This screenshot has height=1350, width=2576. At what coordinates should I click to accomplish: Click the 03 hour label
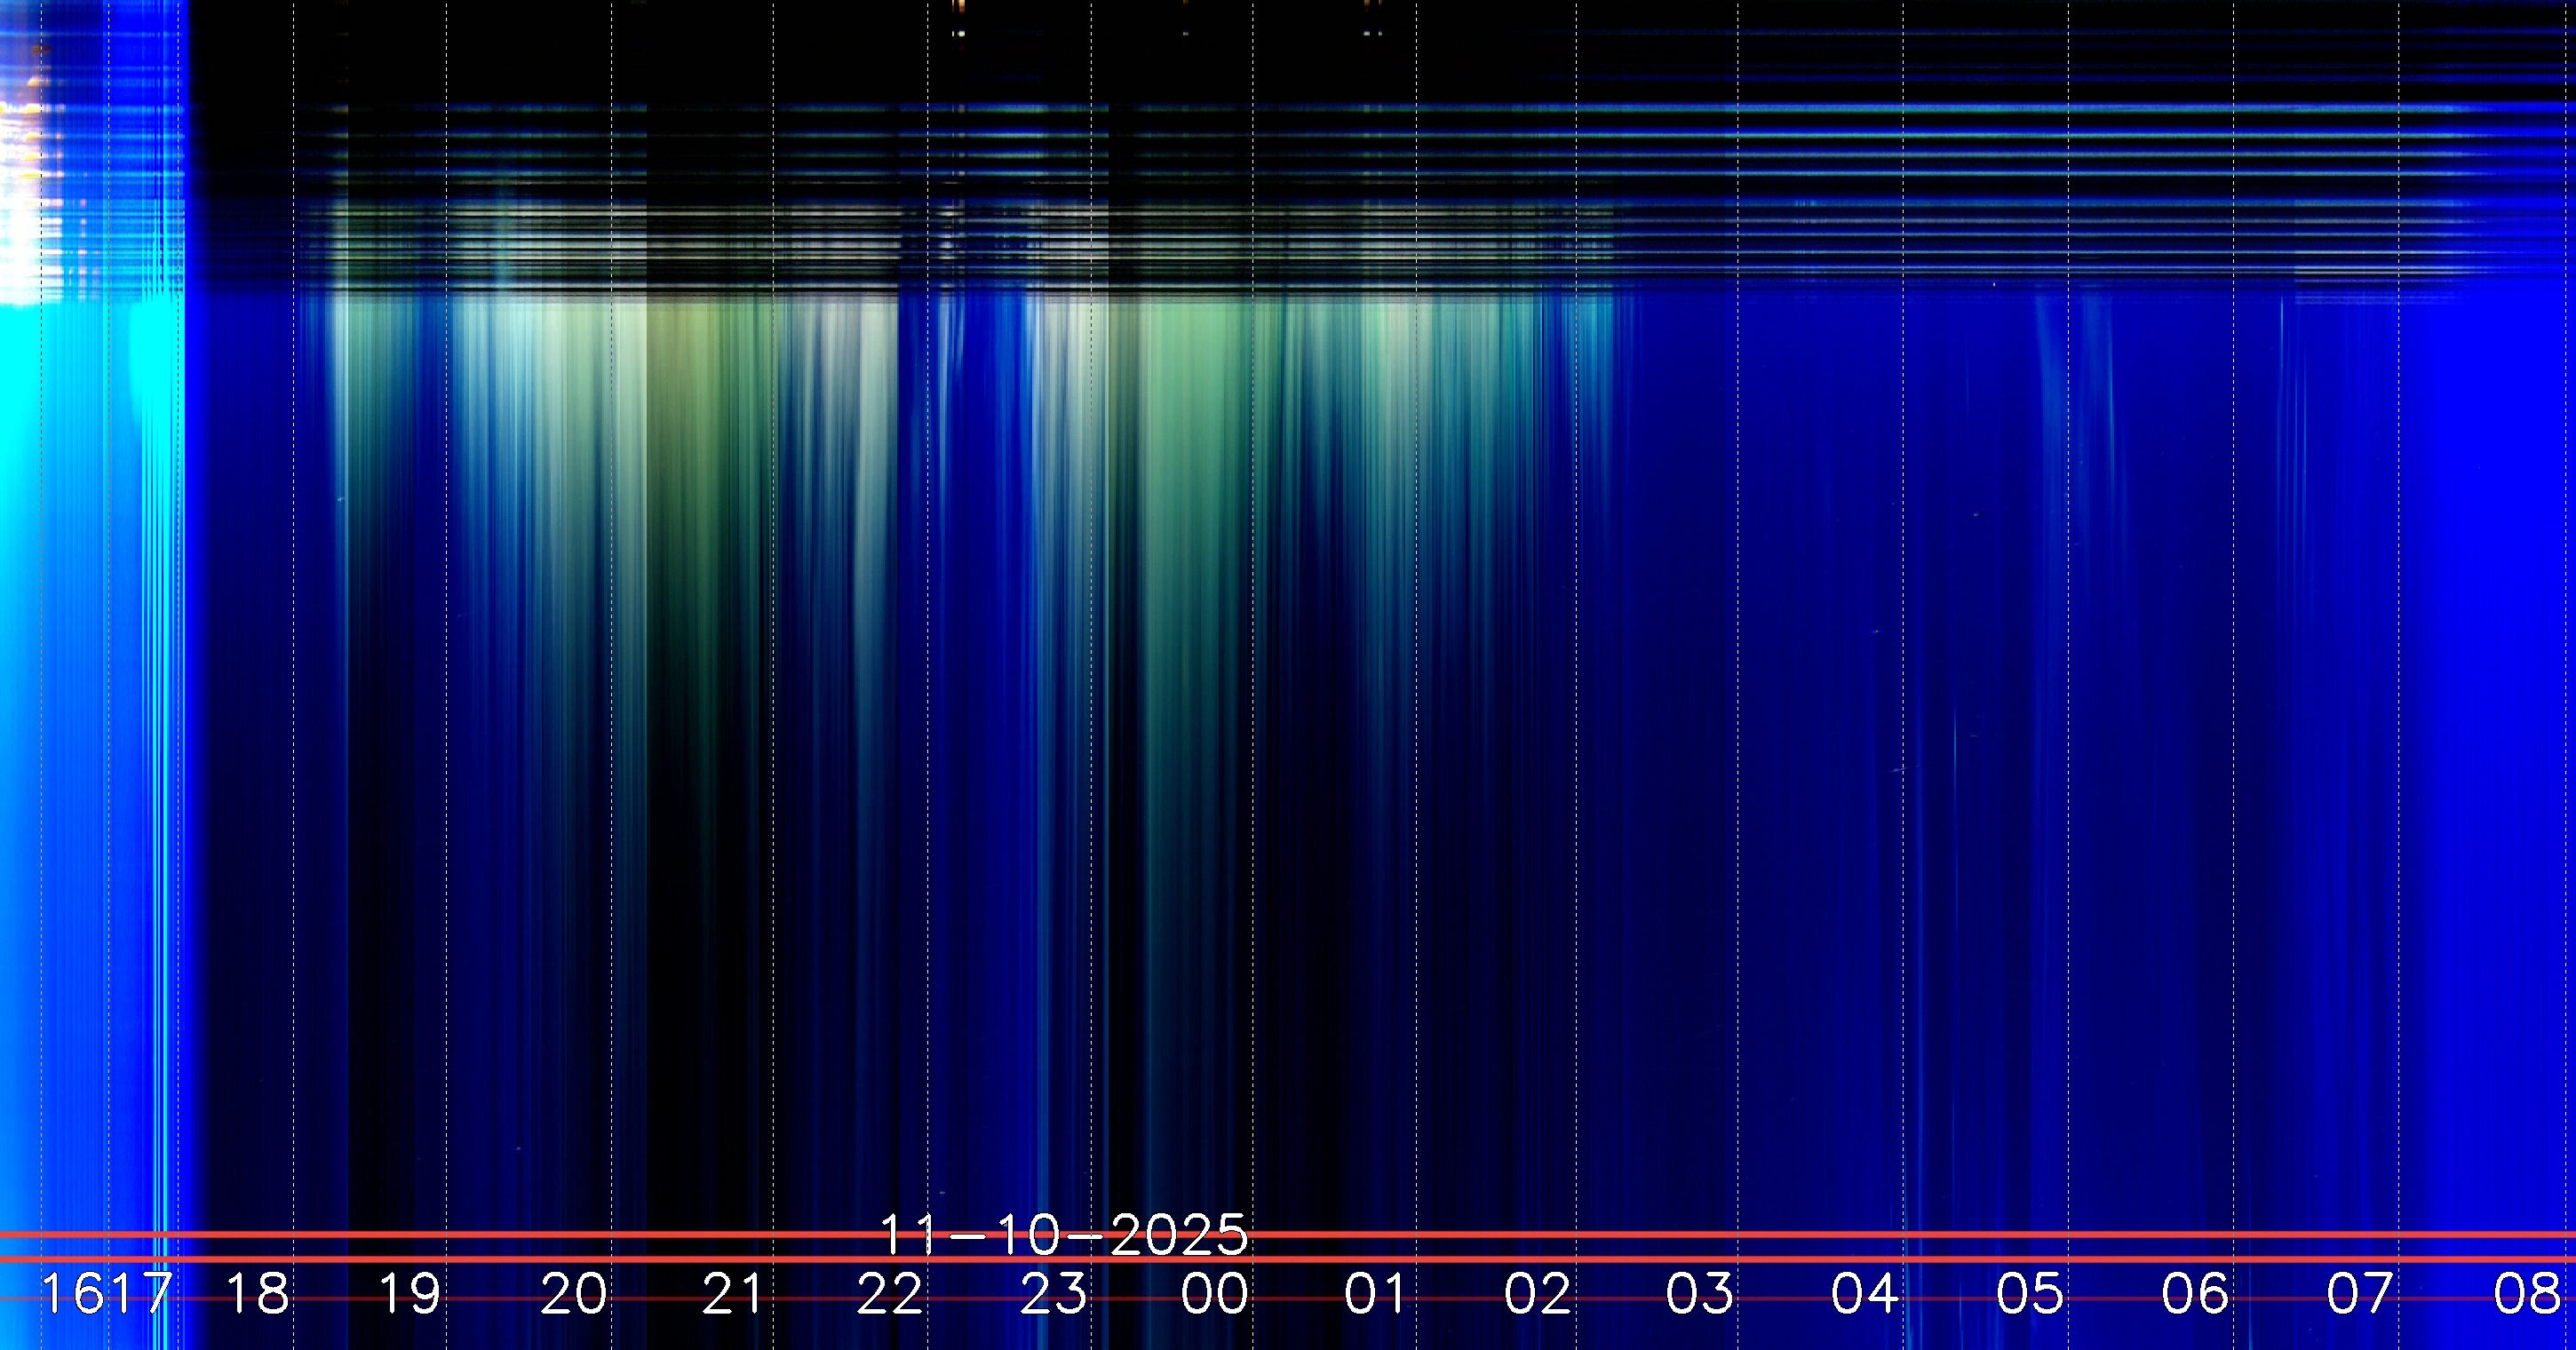1699,1294
